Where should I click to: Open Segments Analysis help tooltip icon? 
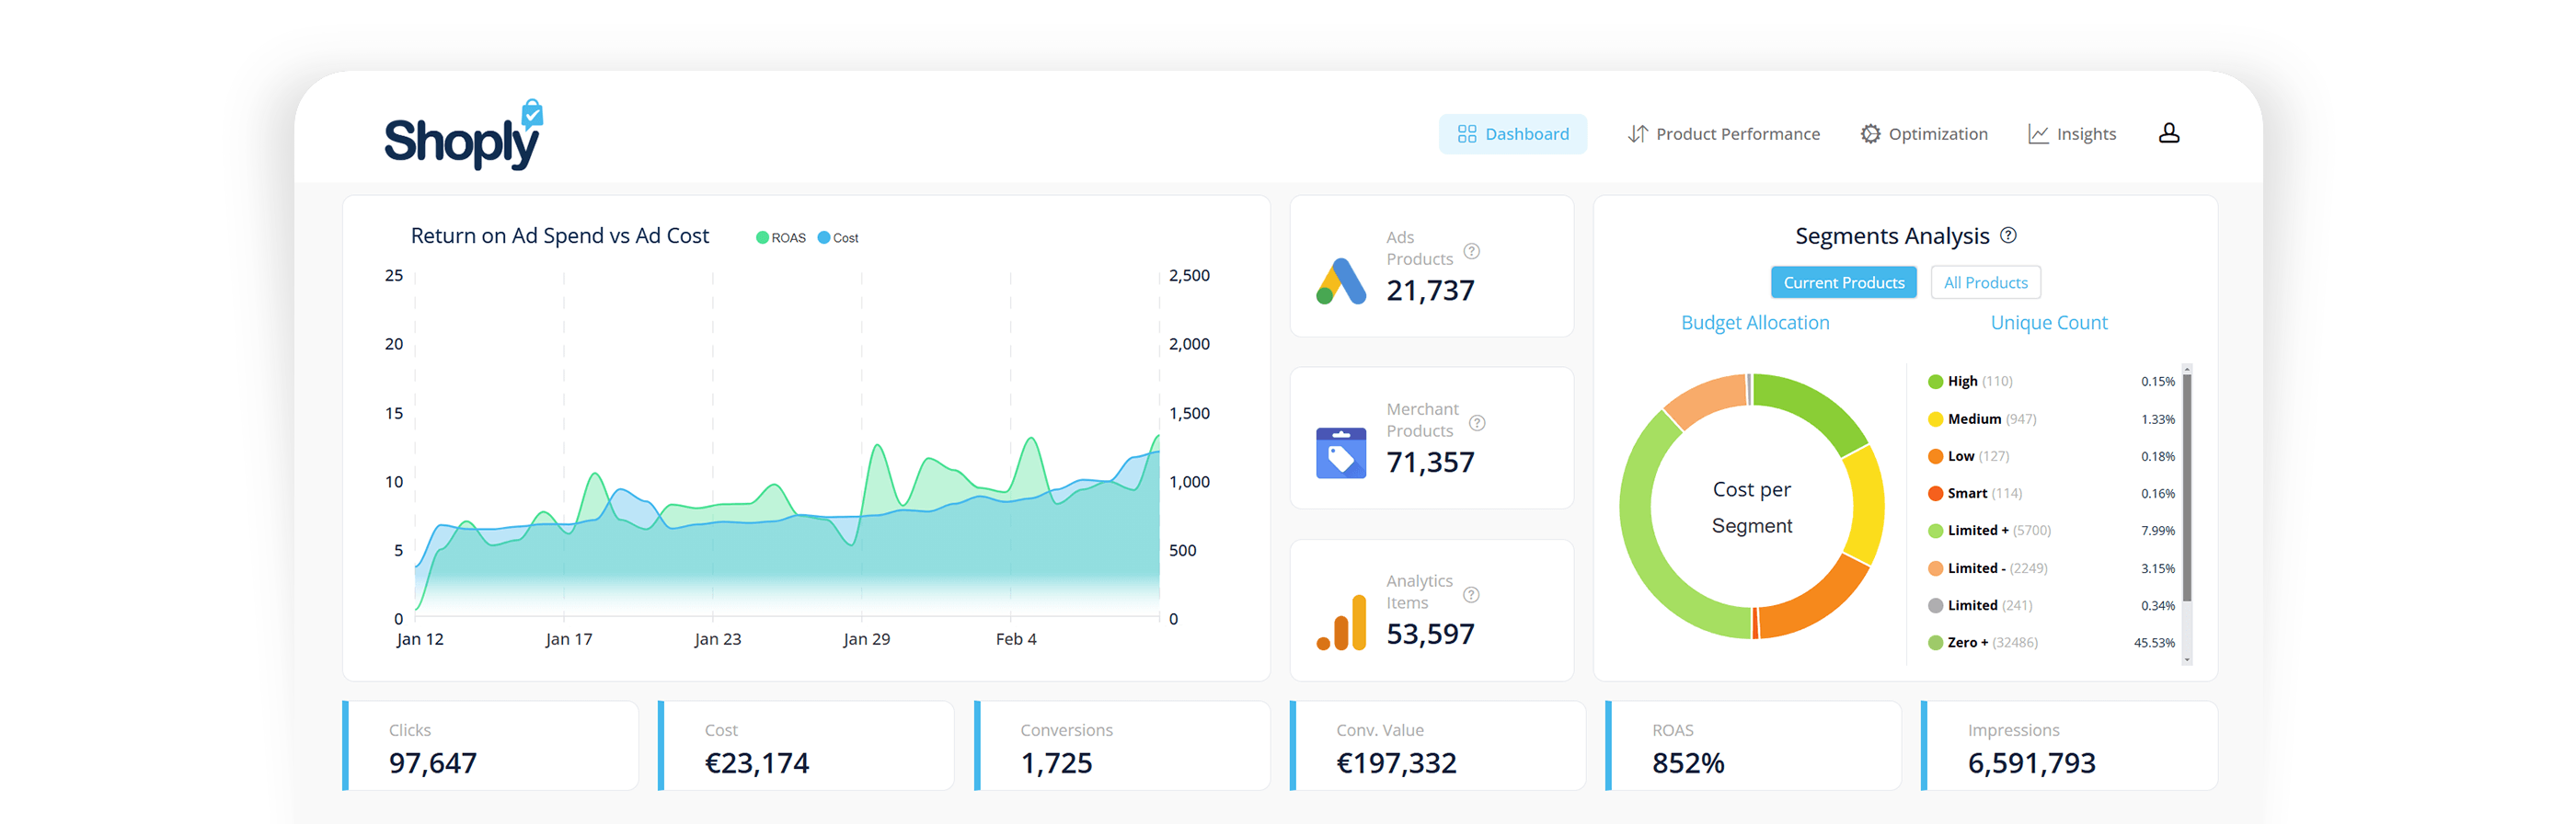click(2008, 235)
